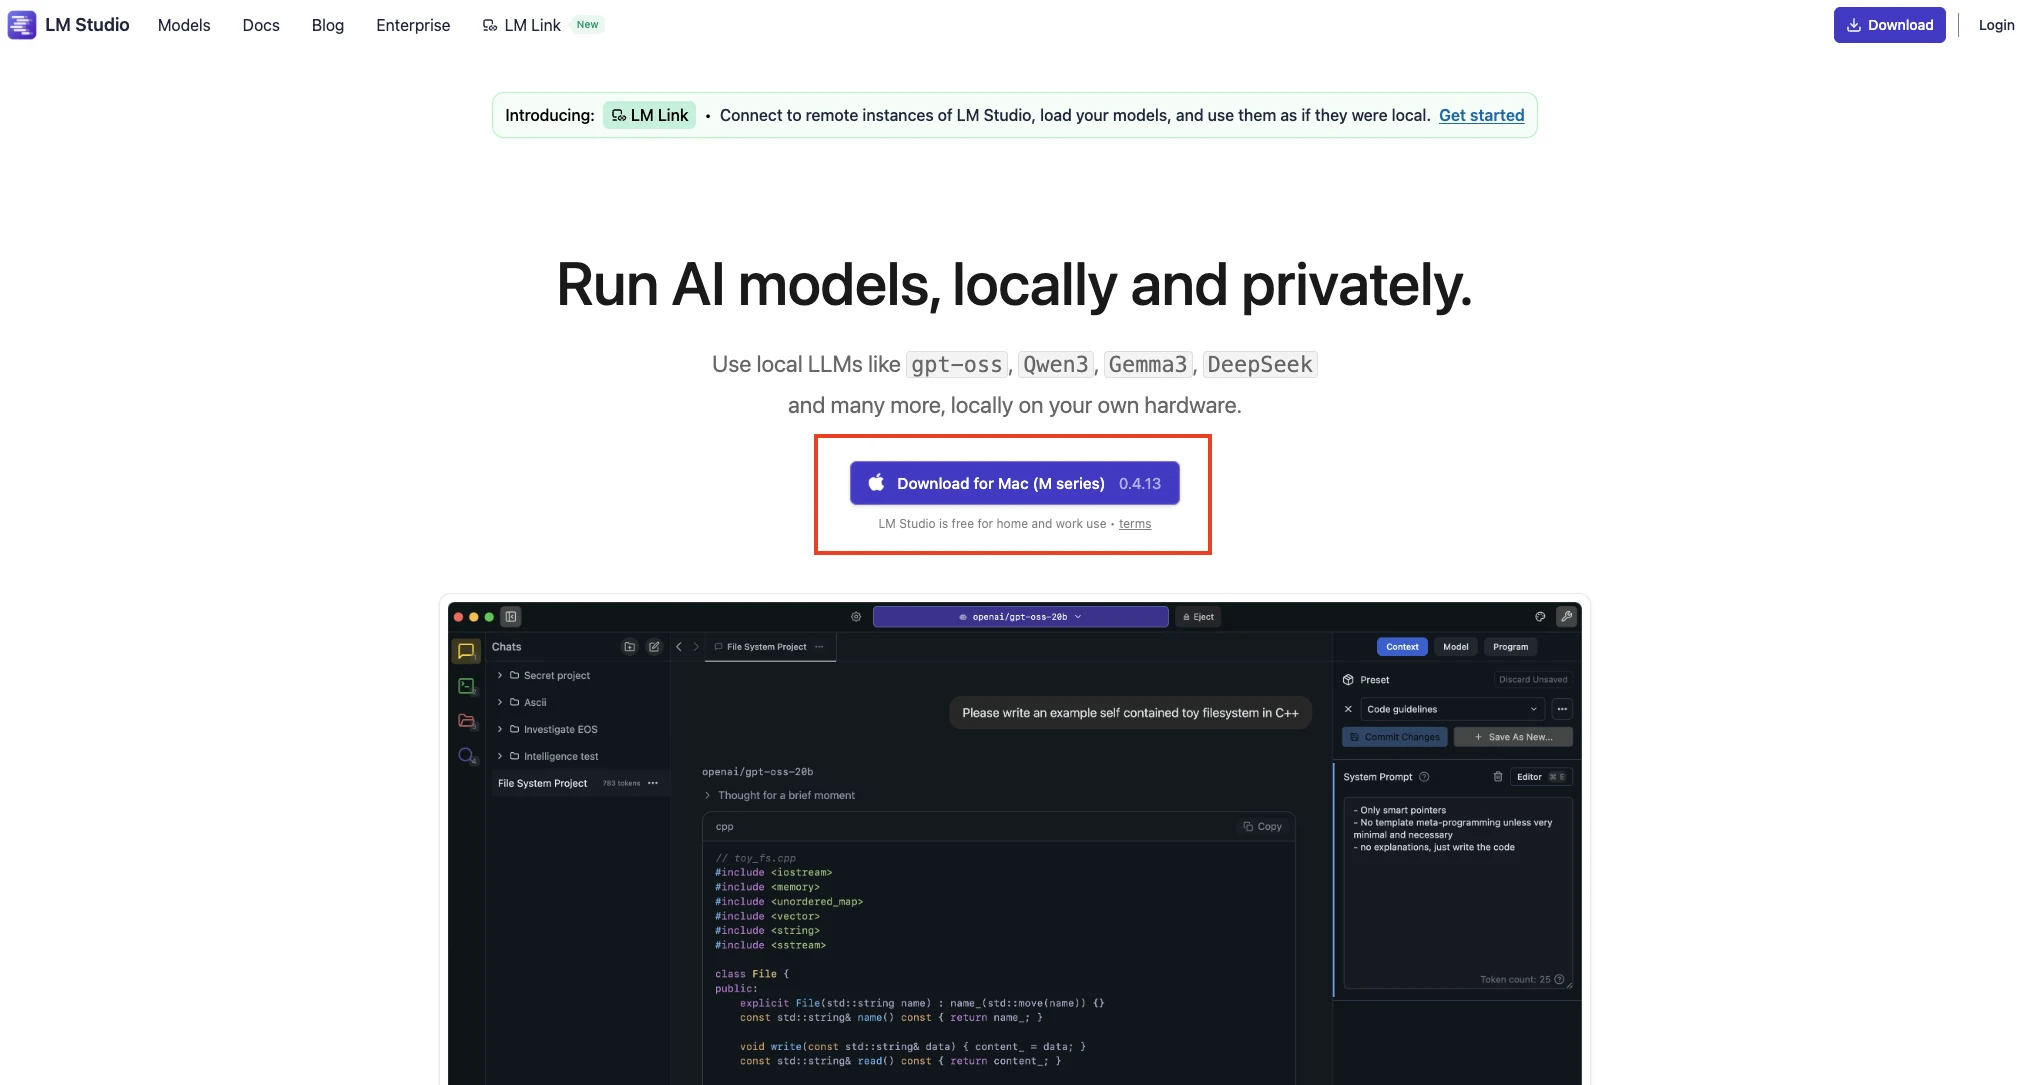Image resolution: width=2028 pixels, height=1085 pixels.
Task: Click the DeepSeek model name in the tagline
Action: tap(1260, 365)
